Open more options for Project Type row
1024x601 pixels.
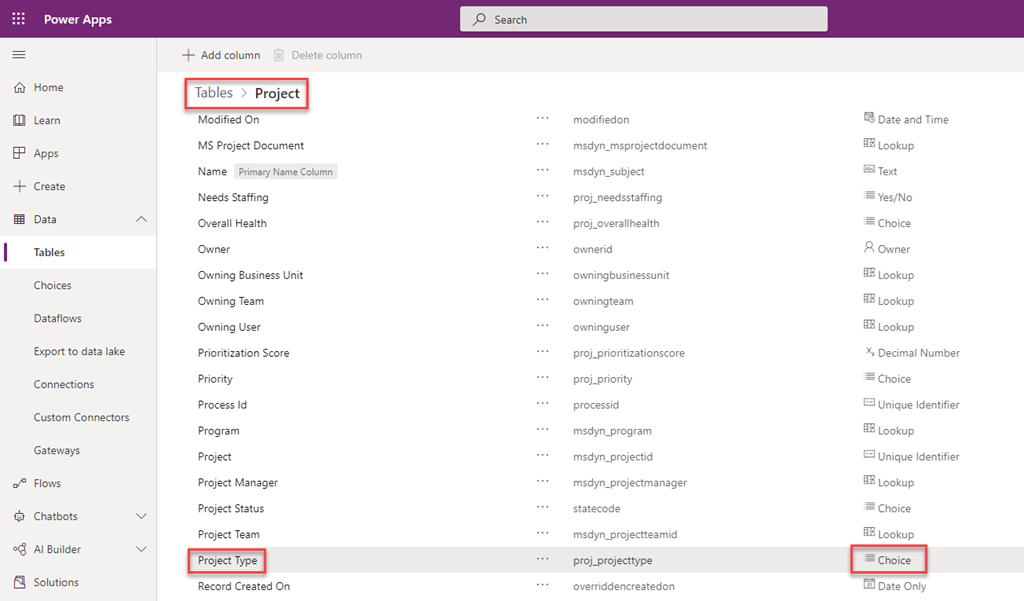(x=543, y=560)
